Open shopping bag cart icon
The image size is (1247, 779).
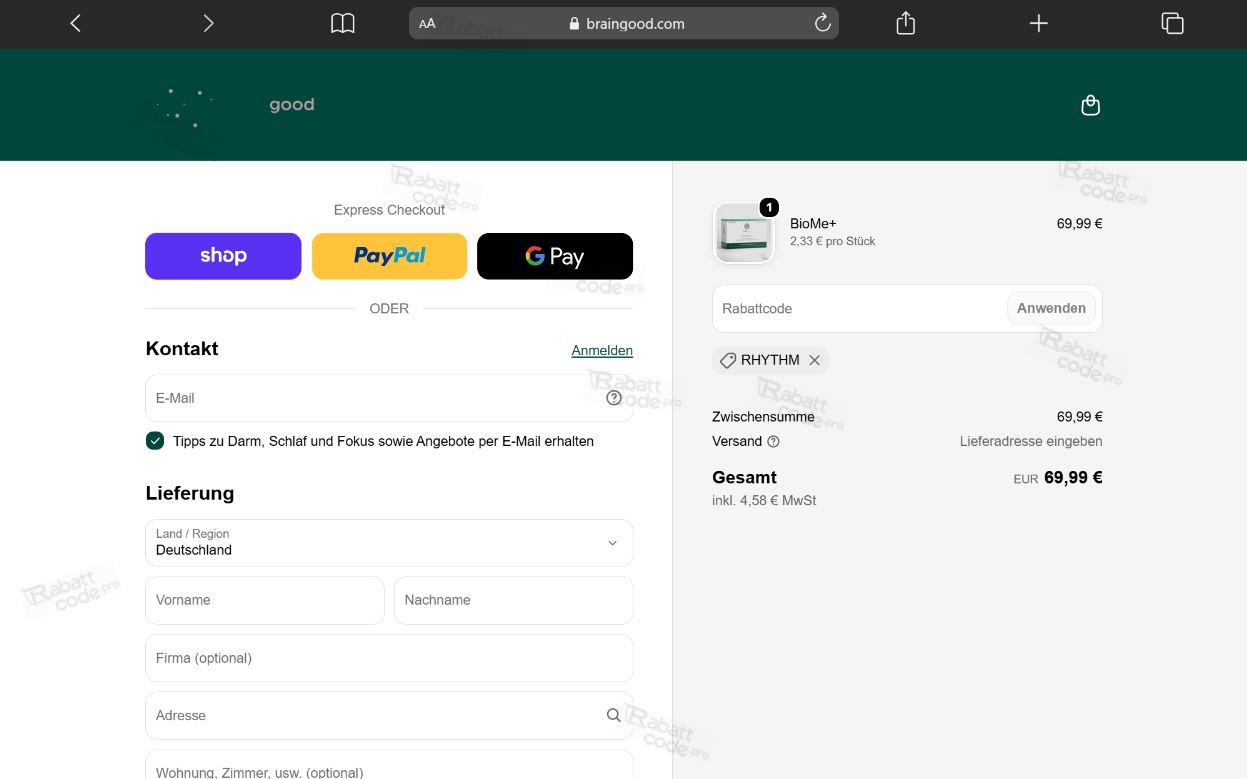1091,105
